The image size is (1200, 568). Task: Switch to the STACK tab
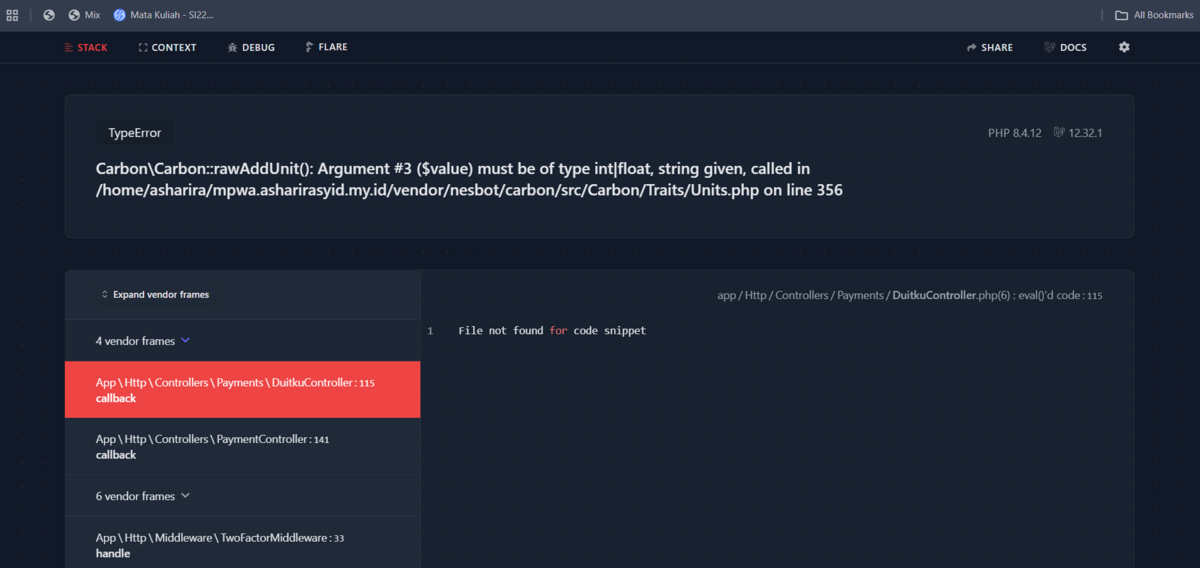(x=86, y=47)
